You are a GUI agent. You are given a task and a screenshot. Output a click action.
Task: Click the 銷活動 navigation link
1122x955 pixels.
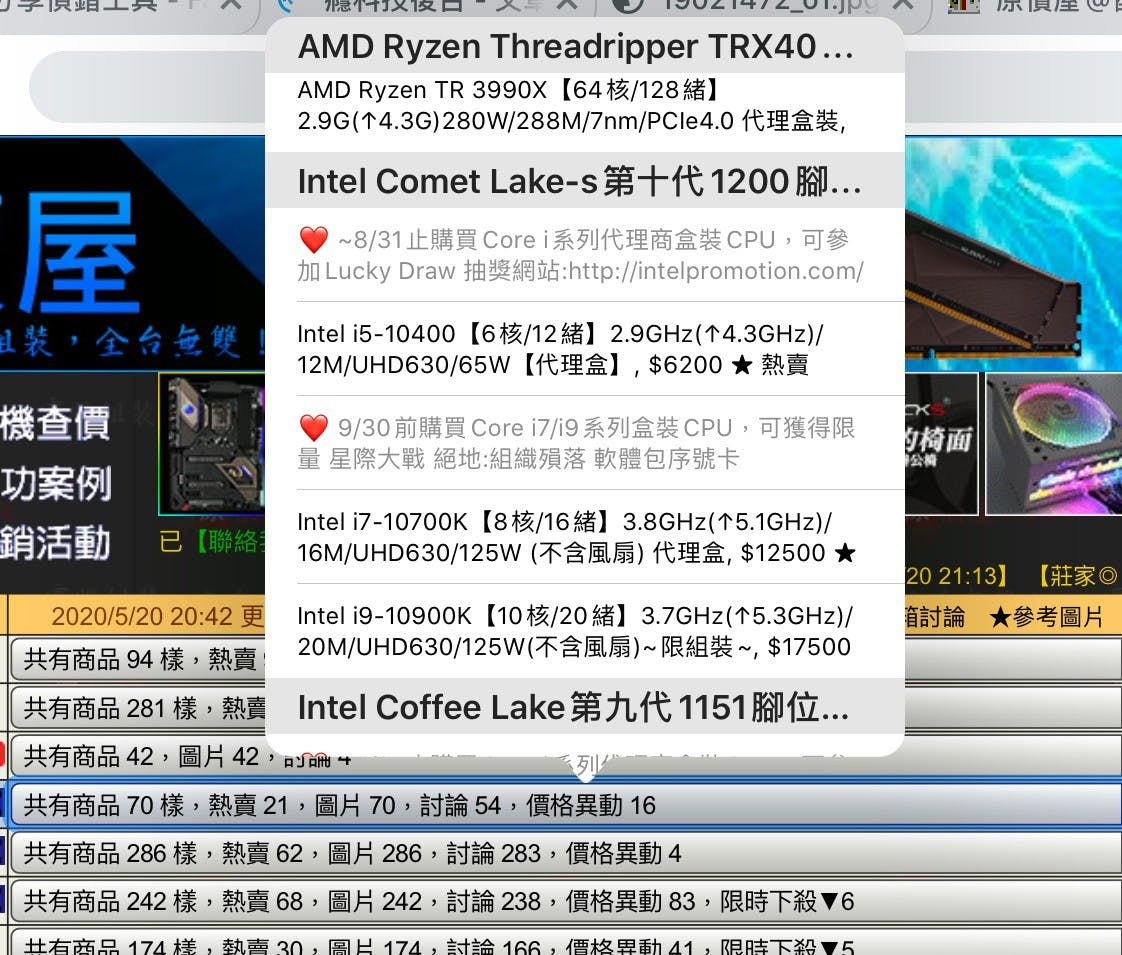point(55,542)
